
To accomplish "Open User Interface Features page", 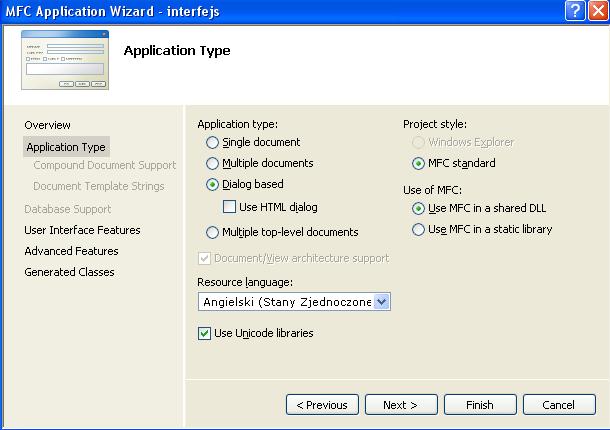I will coord(82,230).
